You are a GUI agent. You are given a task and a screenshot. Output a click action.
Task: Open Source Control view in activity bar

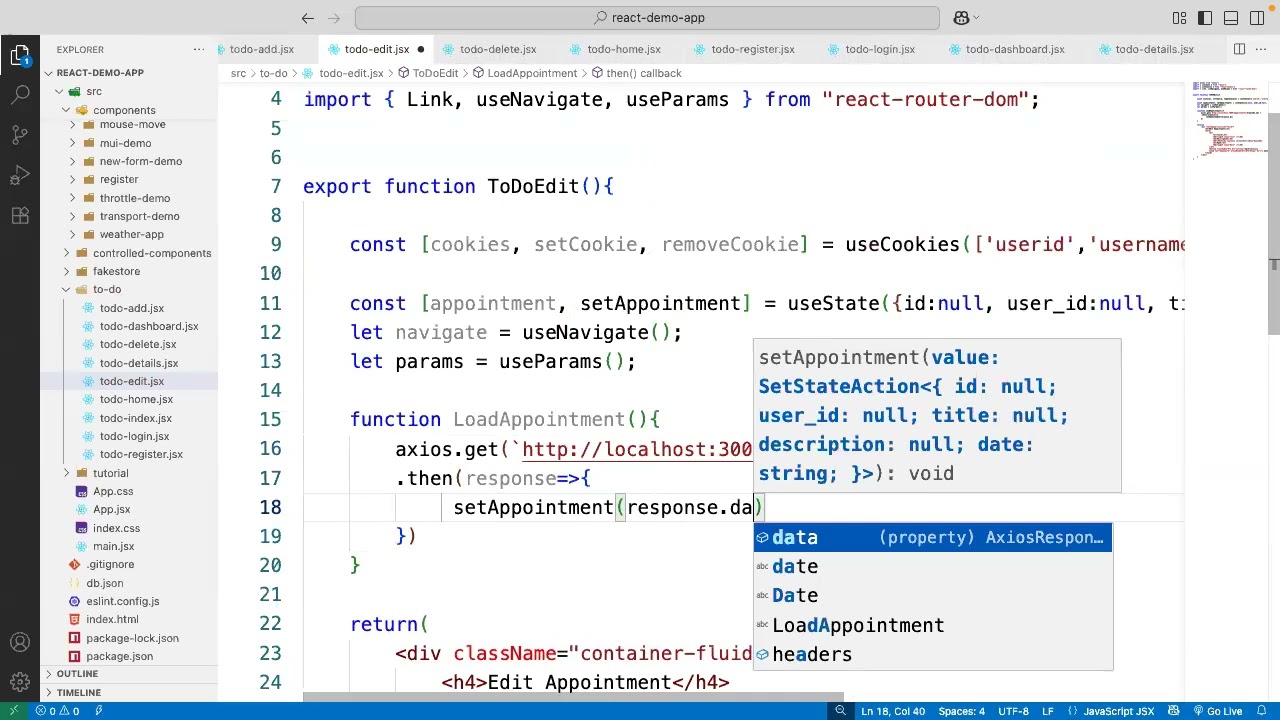point(20,135)
